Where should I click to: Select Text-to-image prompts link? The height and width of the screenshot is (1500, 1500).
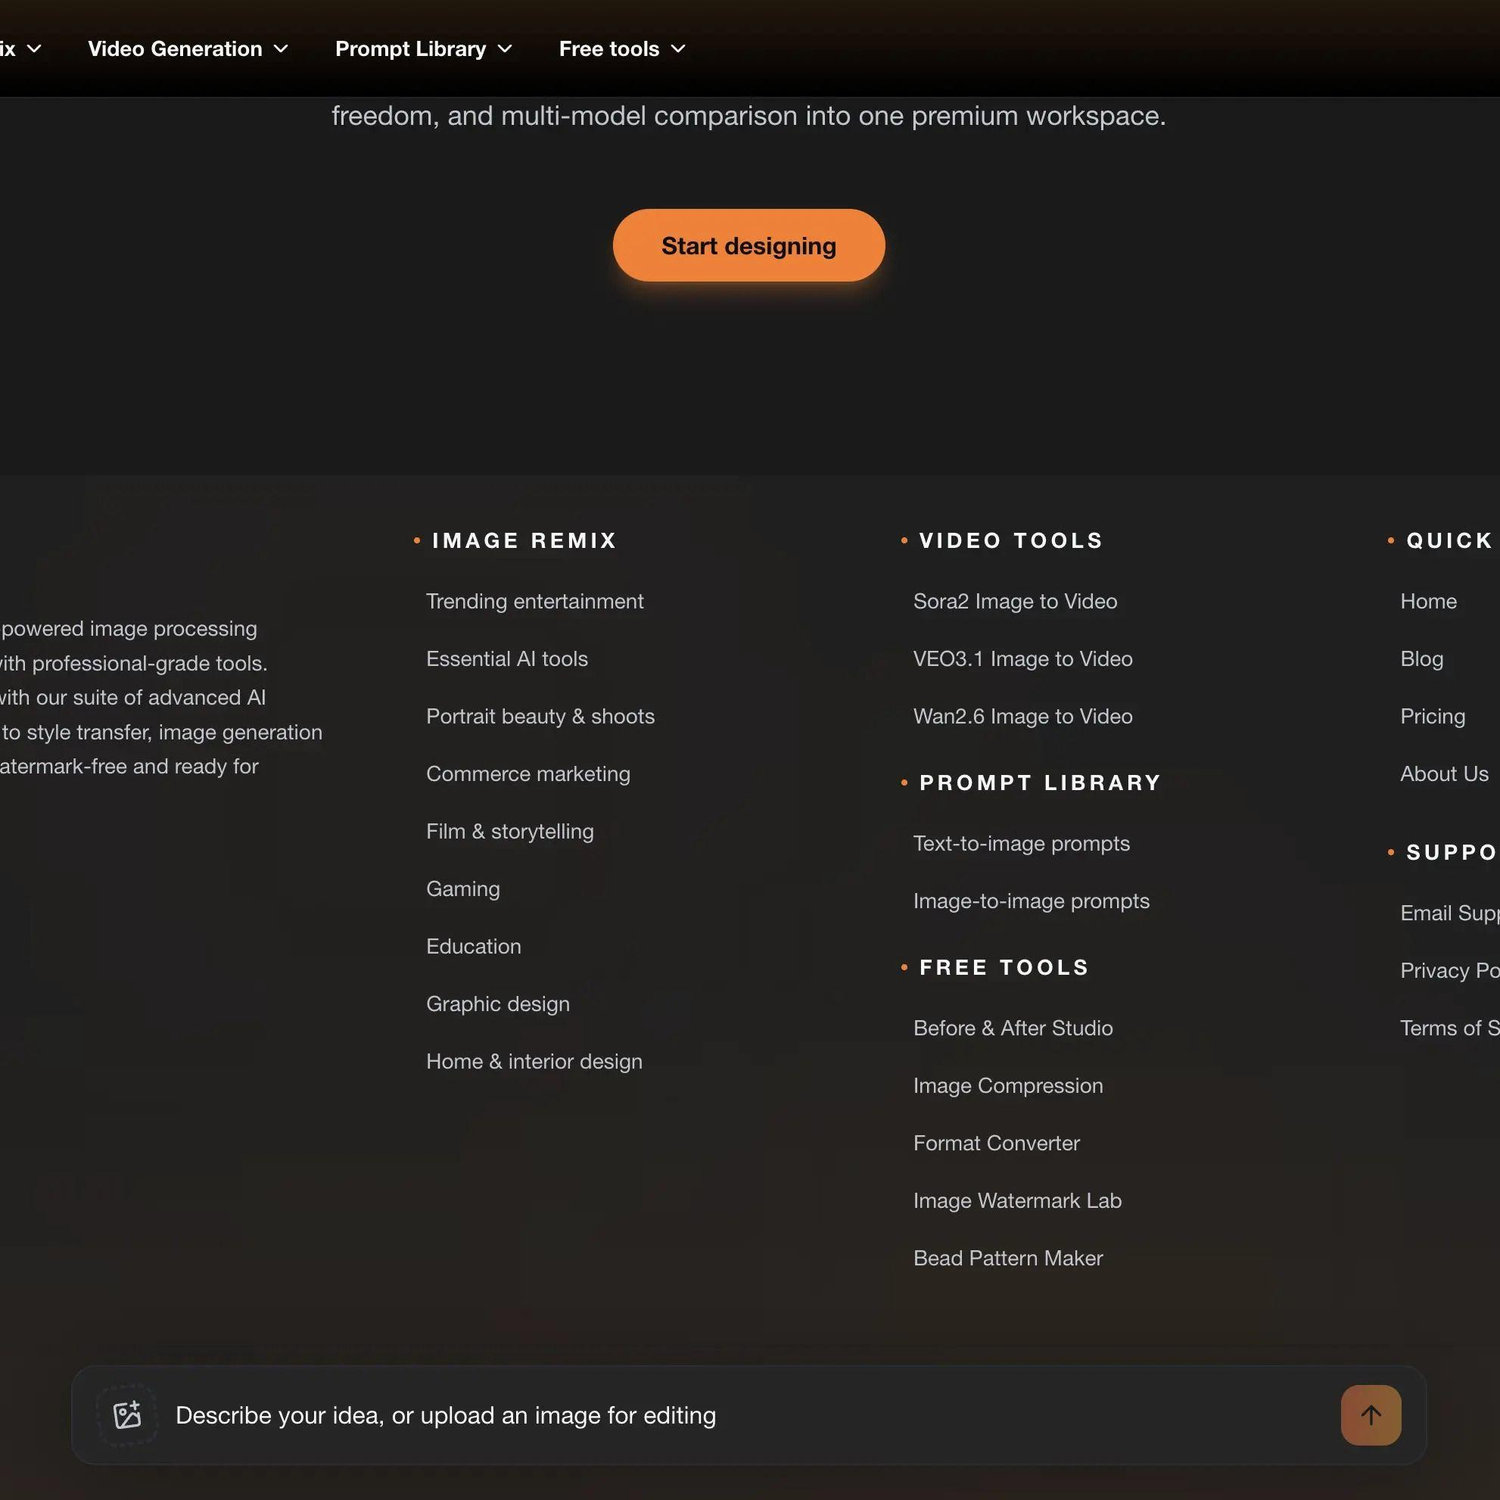(x=1021, y=844)
